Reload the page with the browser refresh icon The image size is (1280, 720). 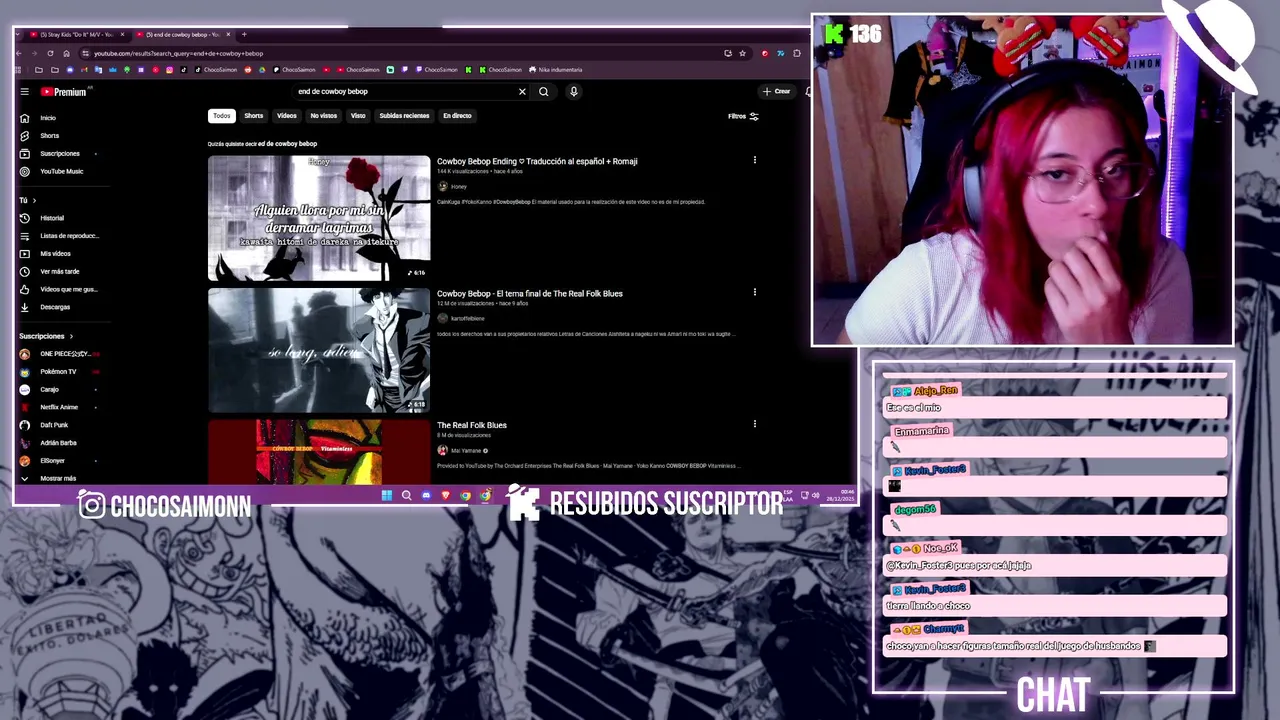50,53
